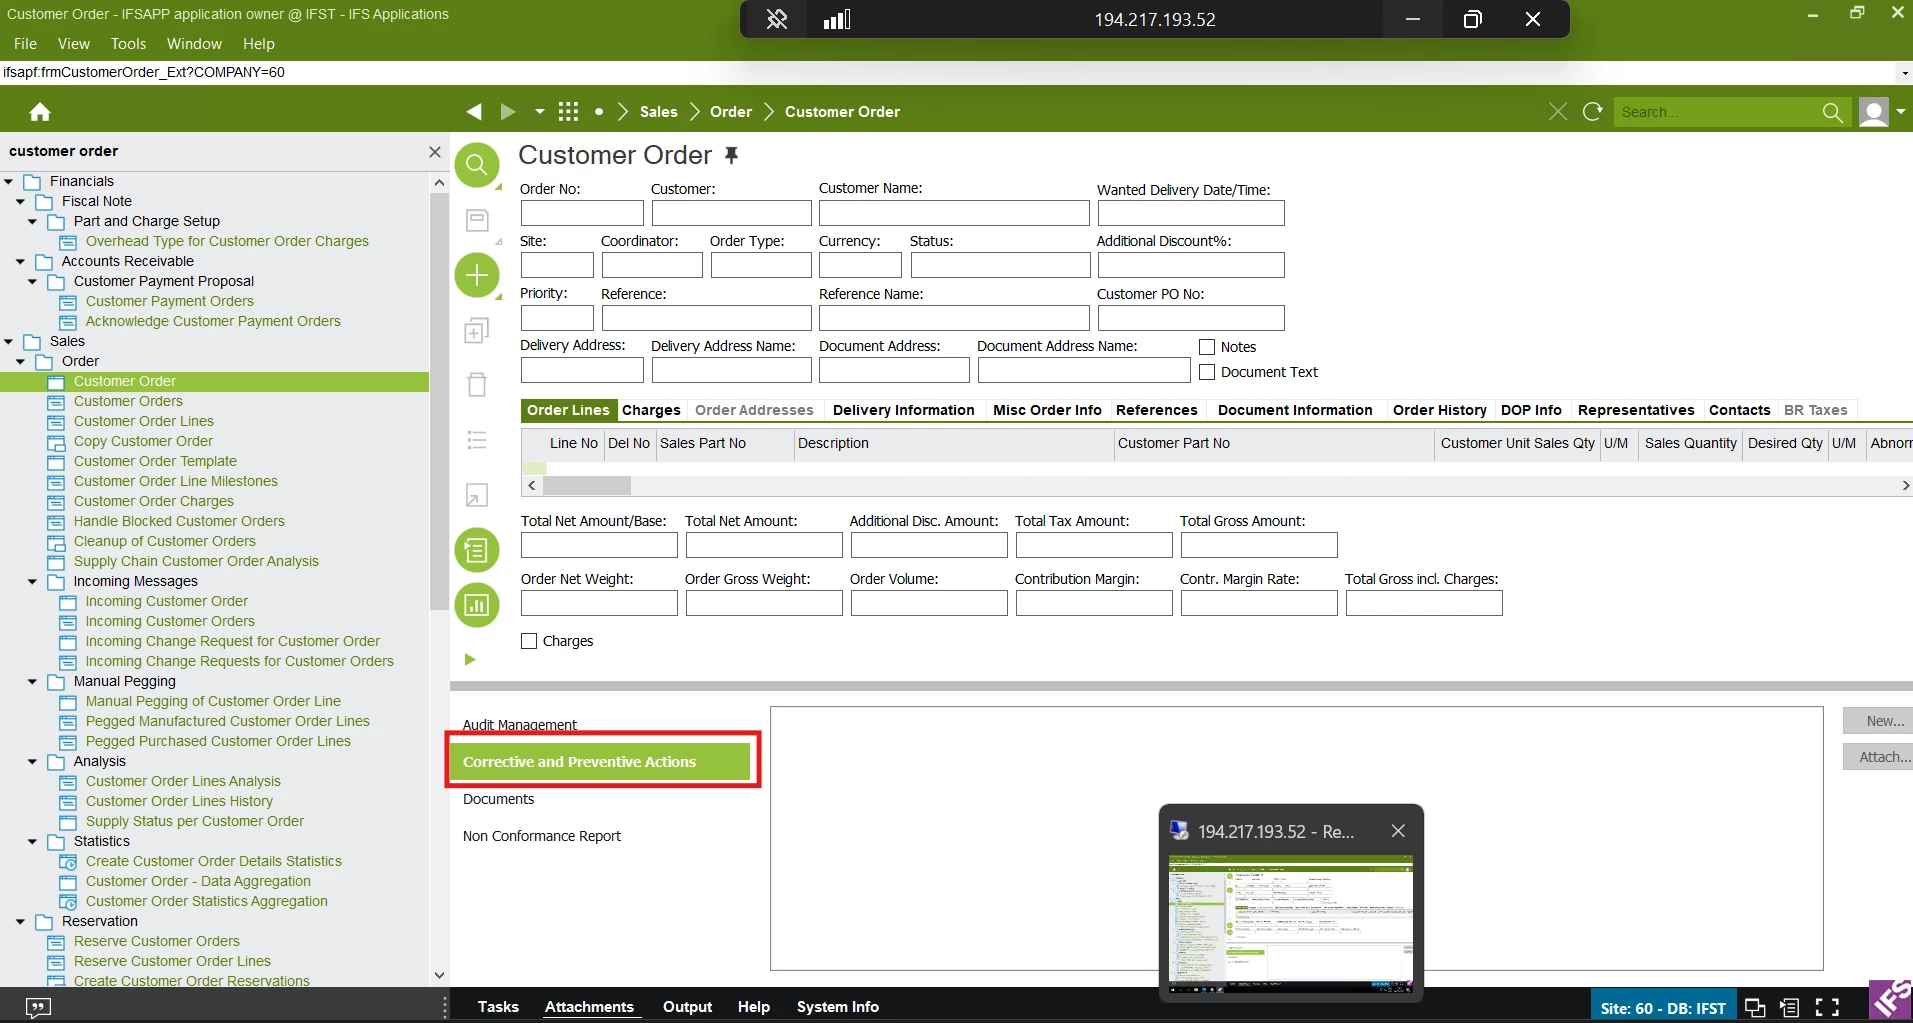This screenshot has width=1913, height=1023.
Task: Click the pin icon beside Customer Order title
Action: (732, 155)
